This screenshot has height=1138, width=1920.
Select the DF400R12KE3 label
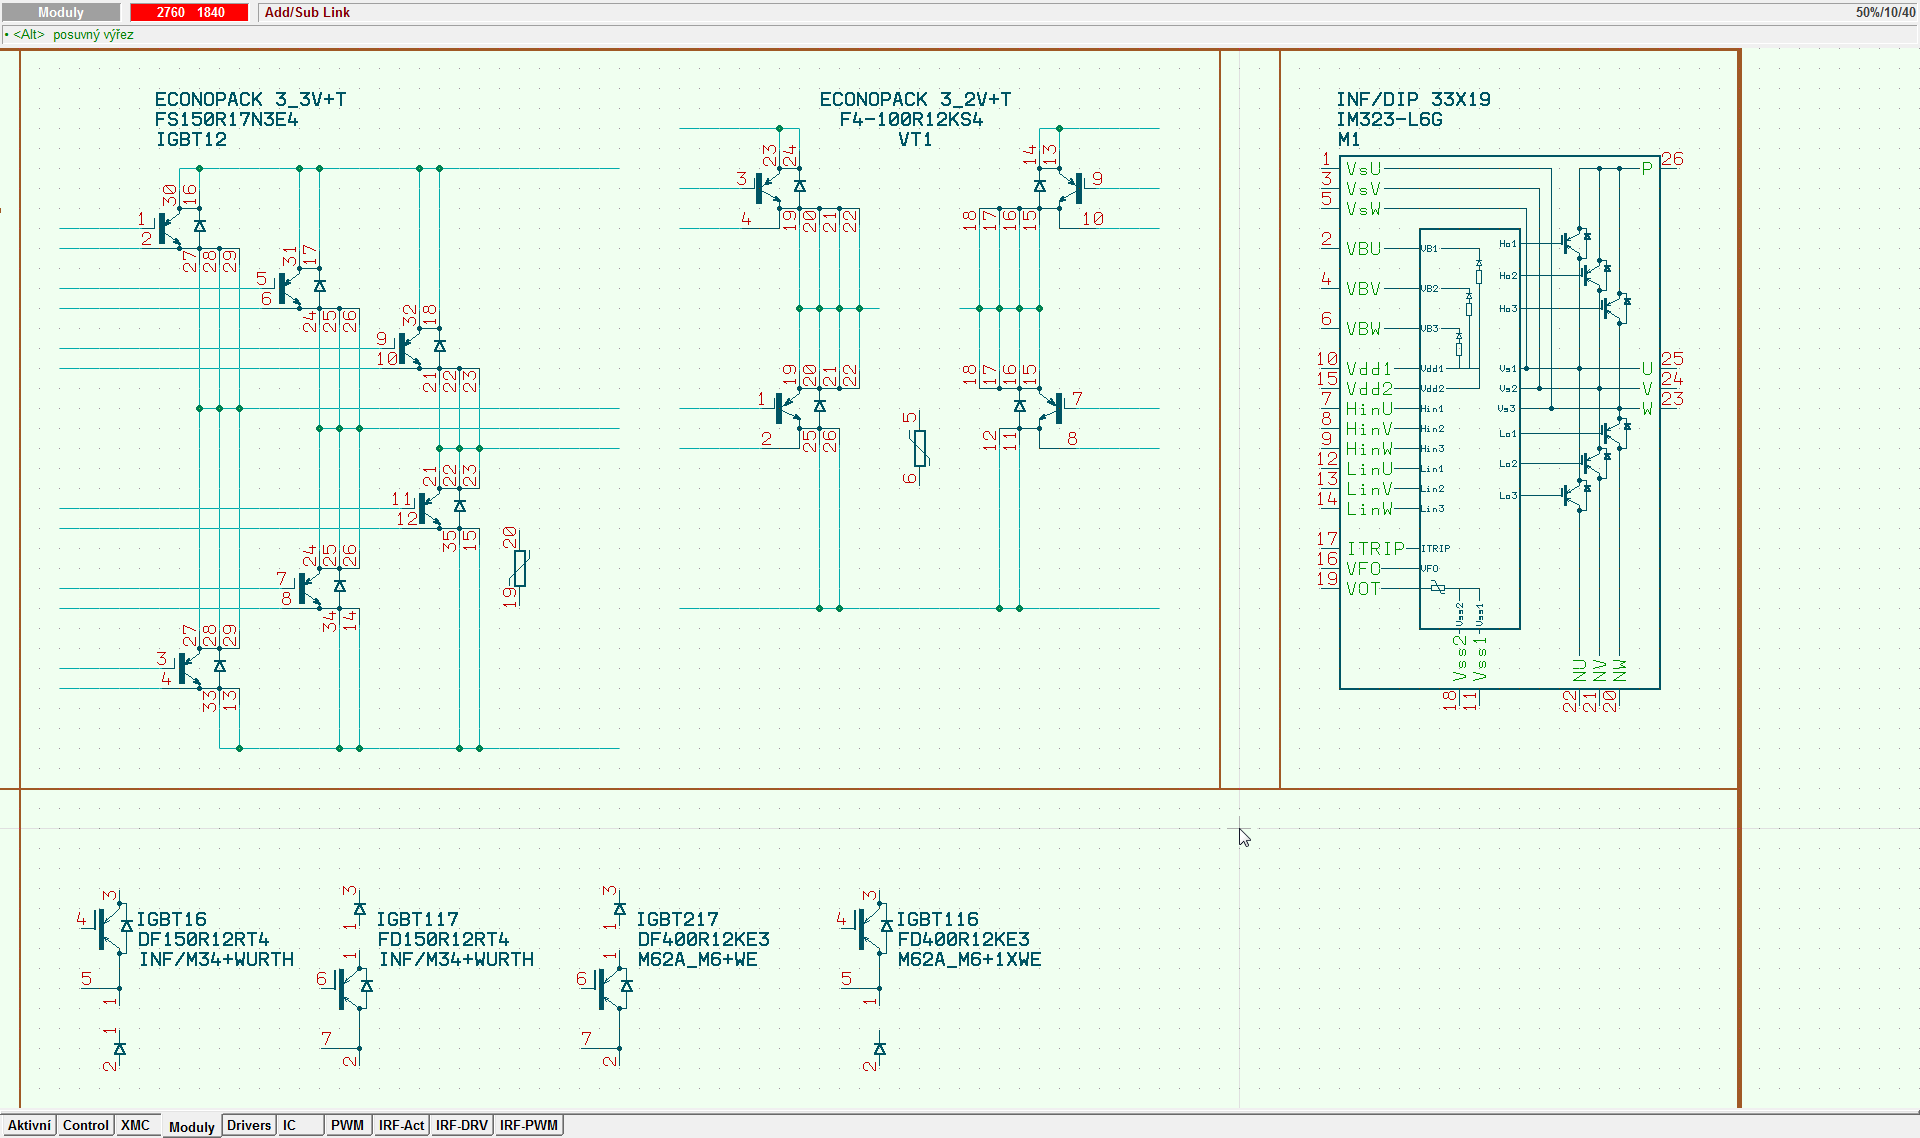coord(704,939)
